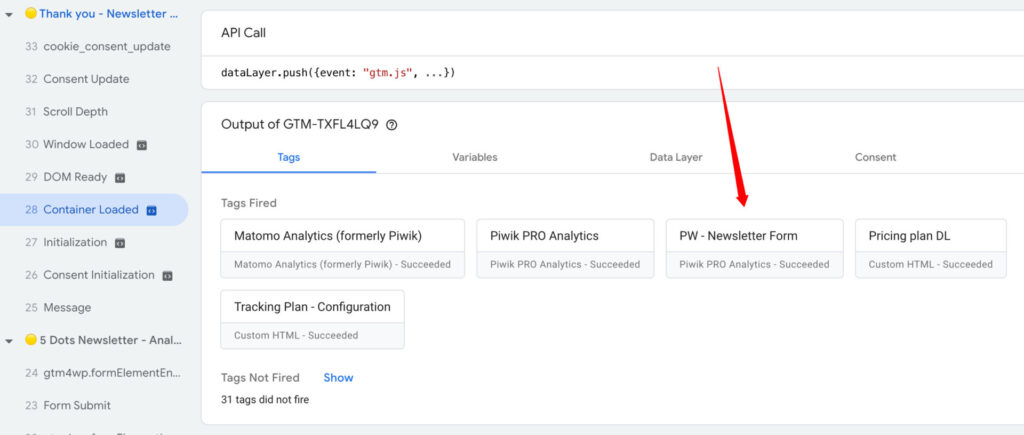Click the code icon next to DOM Ready

(120, 178)
